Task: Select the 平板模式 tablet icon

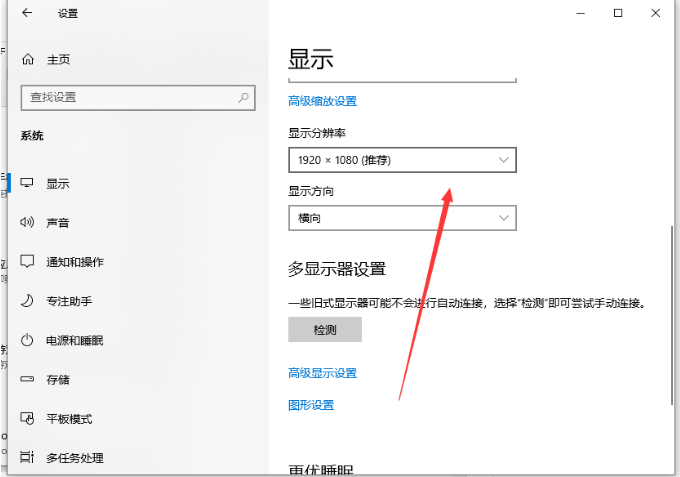Action: point(27,418)
